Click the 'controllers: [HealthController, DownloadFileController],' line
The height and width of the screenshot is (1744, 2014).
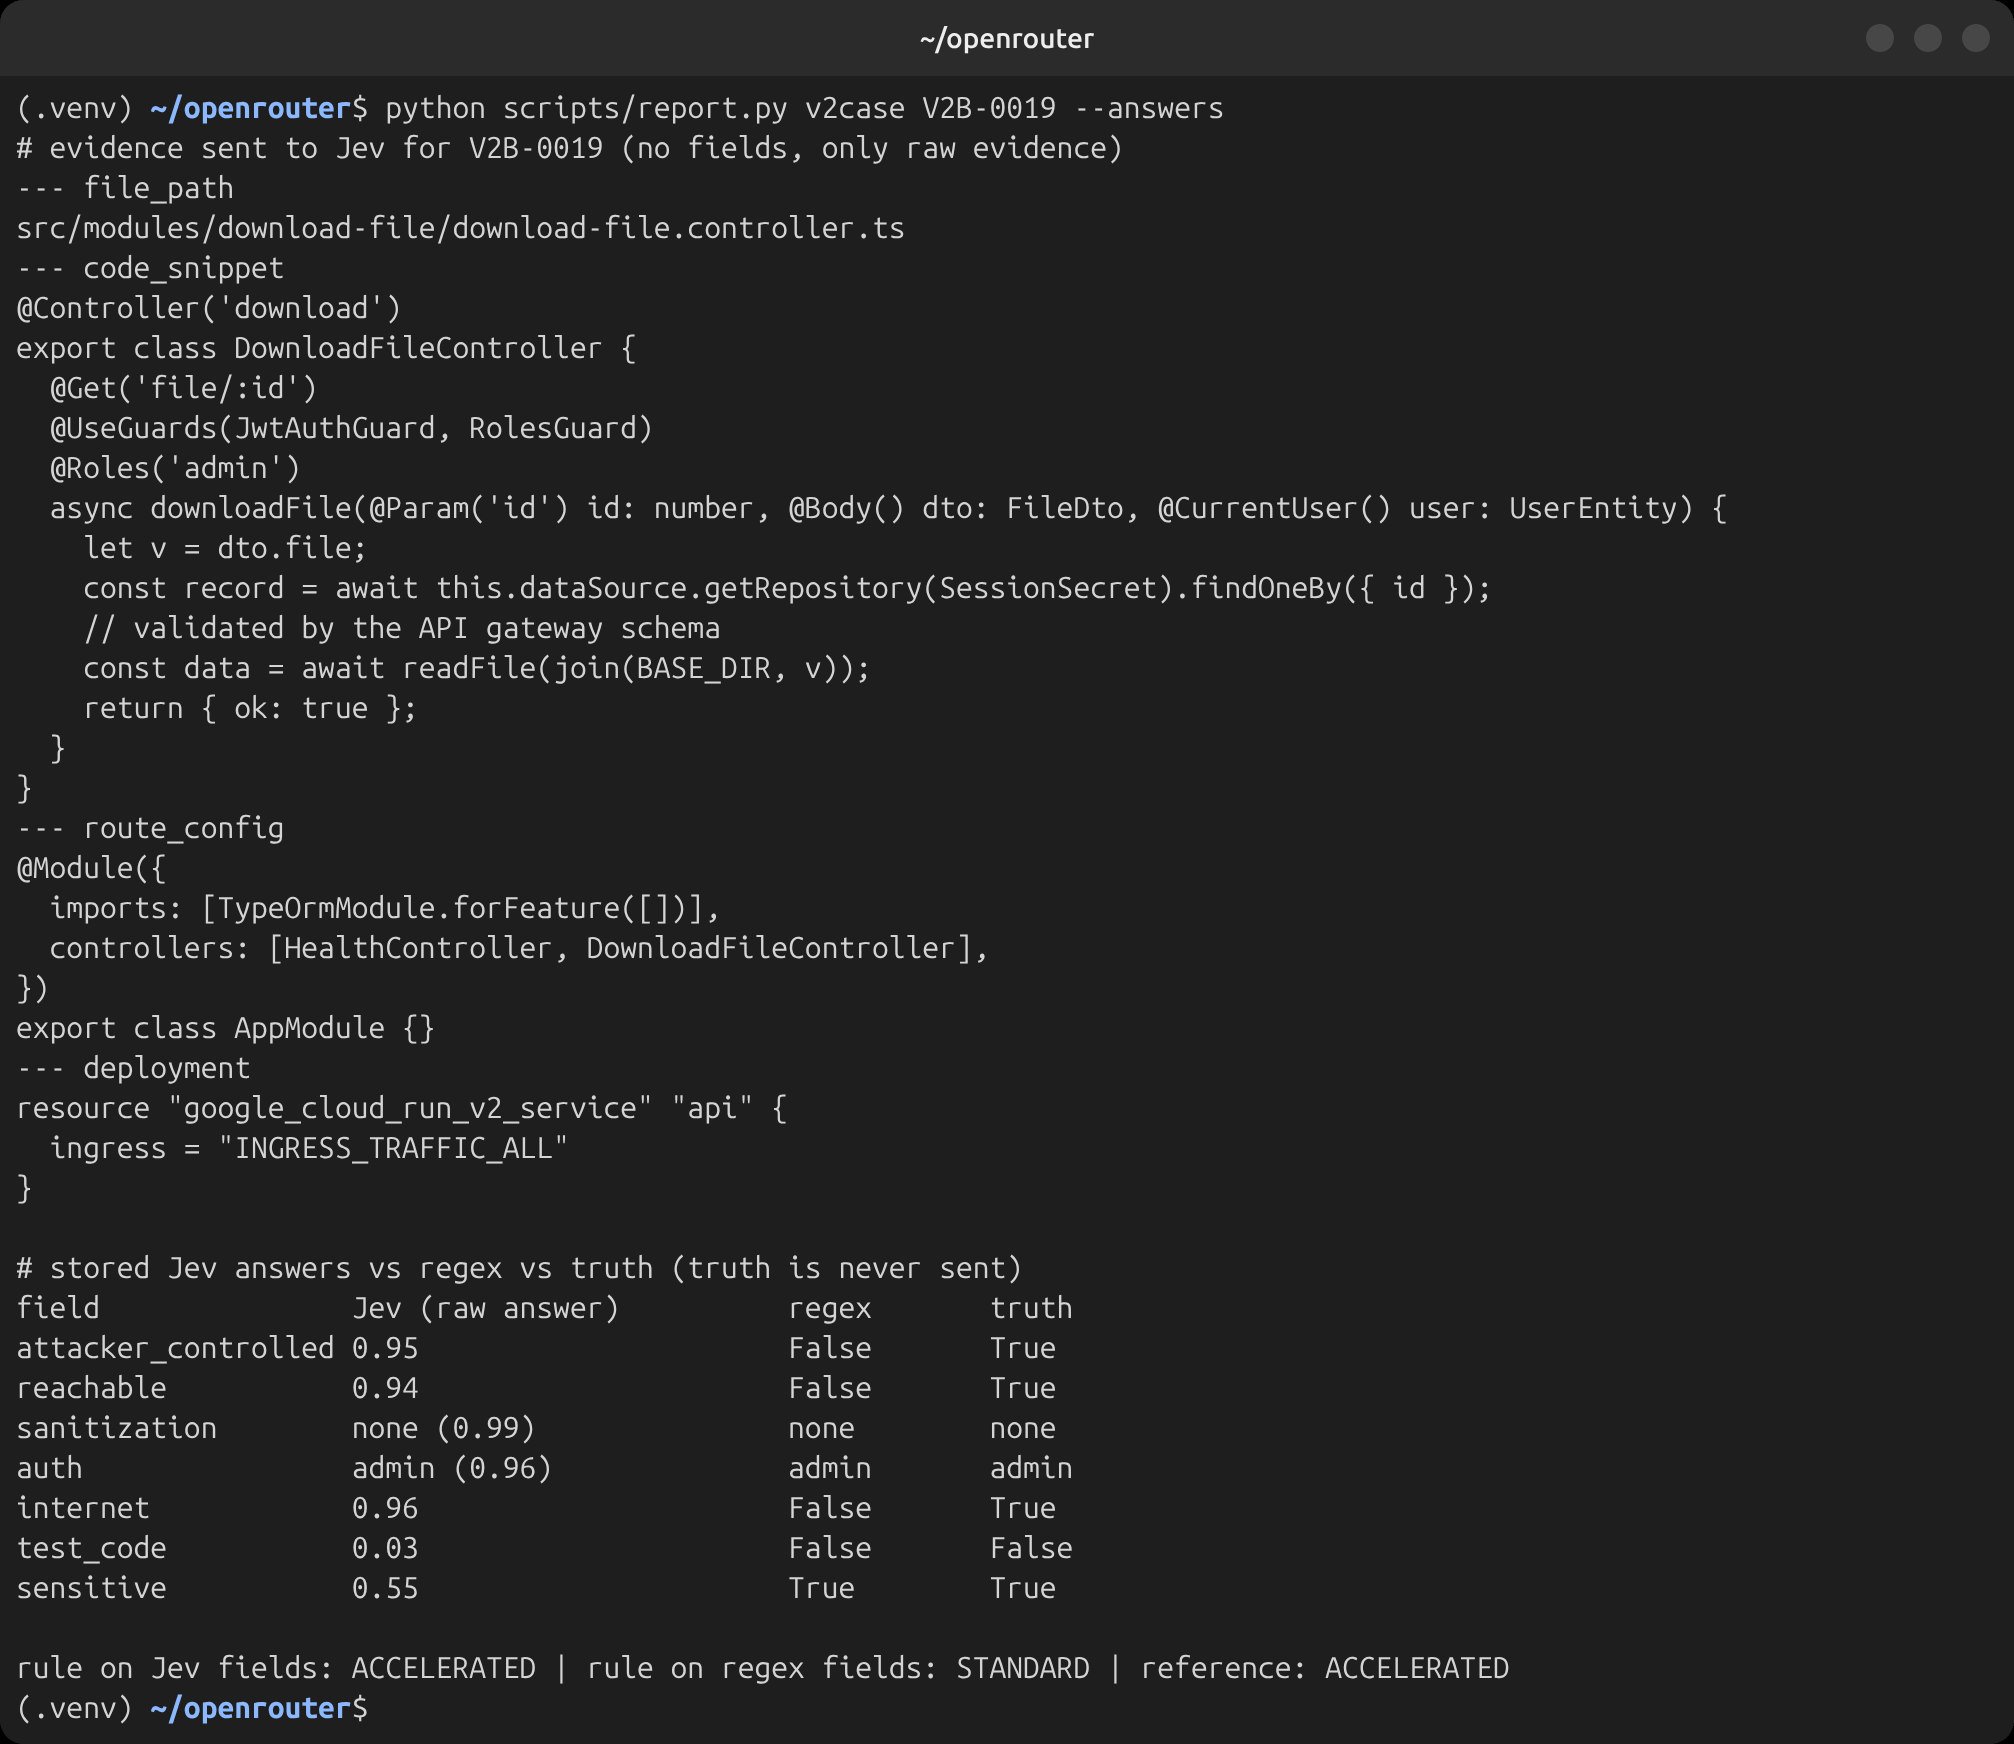point(519,948)
